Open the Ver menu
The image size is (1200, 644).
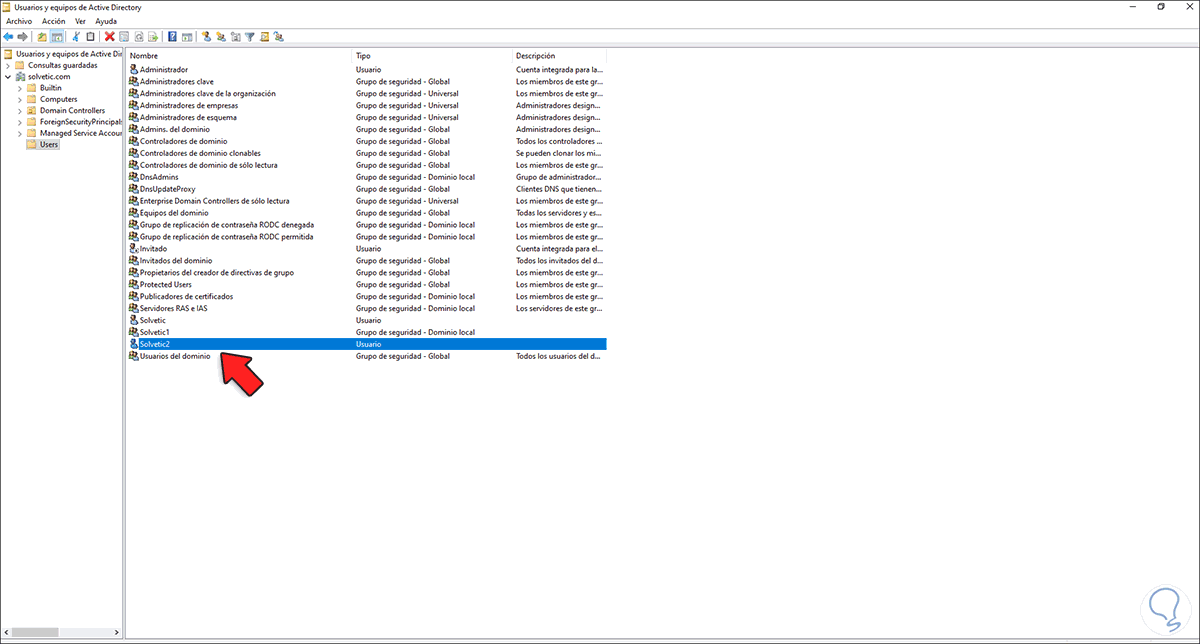(80, 21)
